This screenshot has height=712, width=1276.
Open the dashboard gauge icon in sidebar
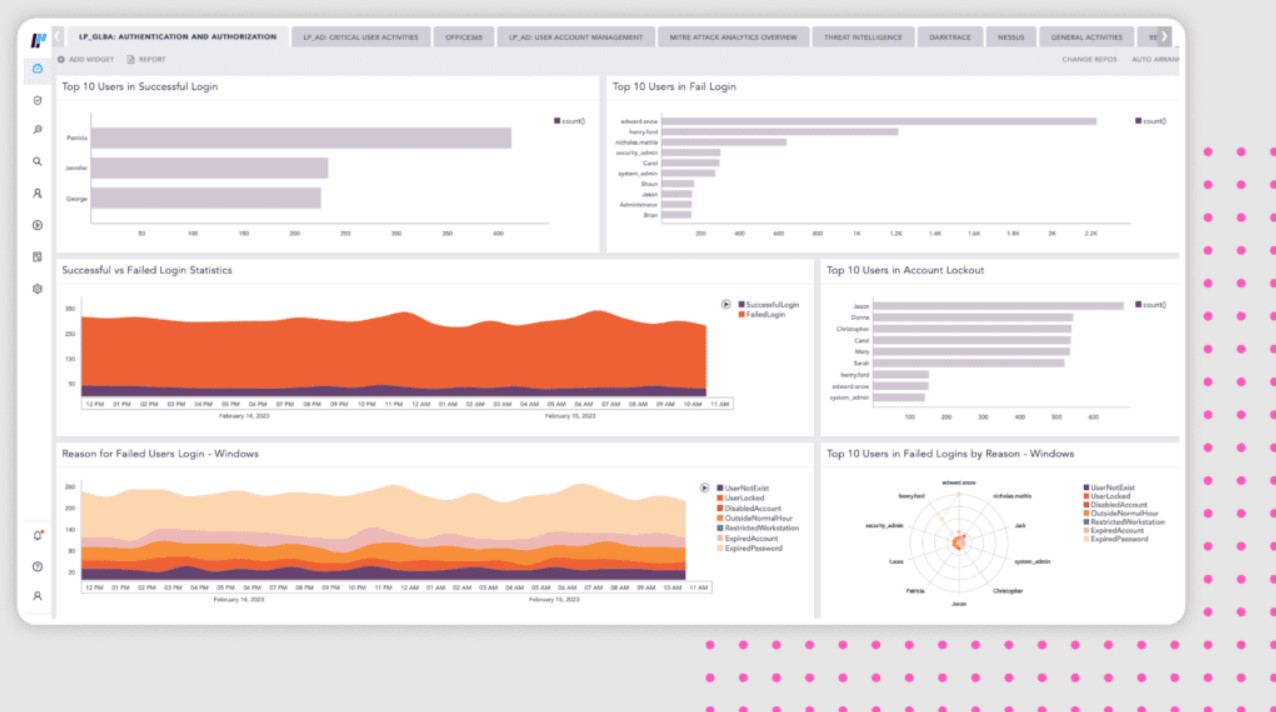[37, 69]
